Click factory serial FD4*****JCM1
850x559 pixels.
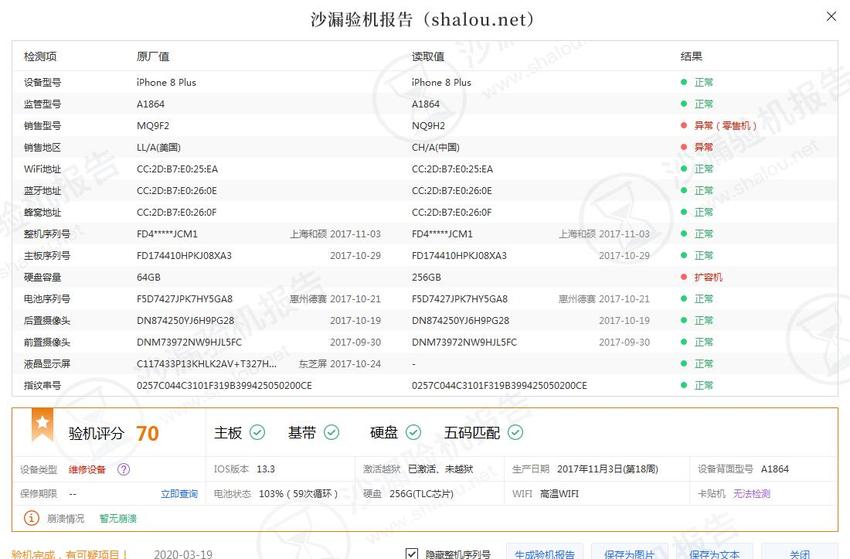tap(167, 234)
